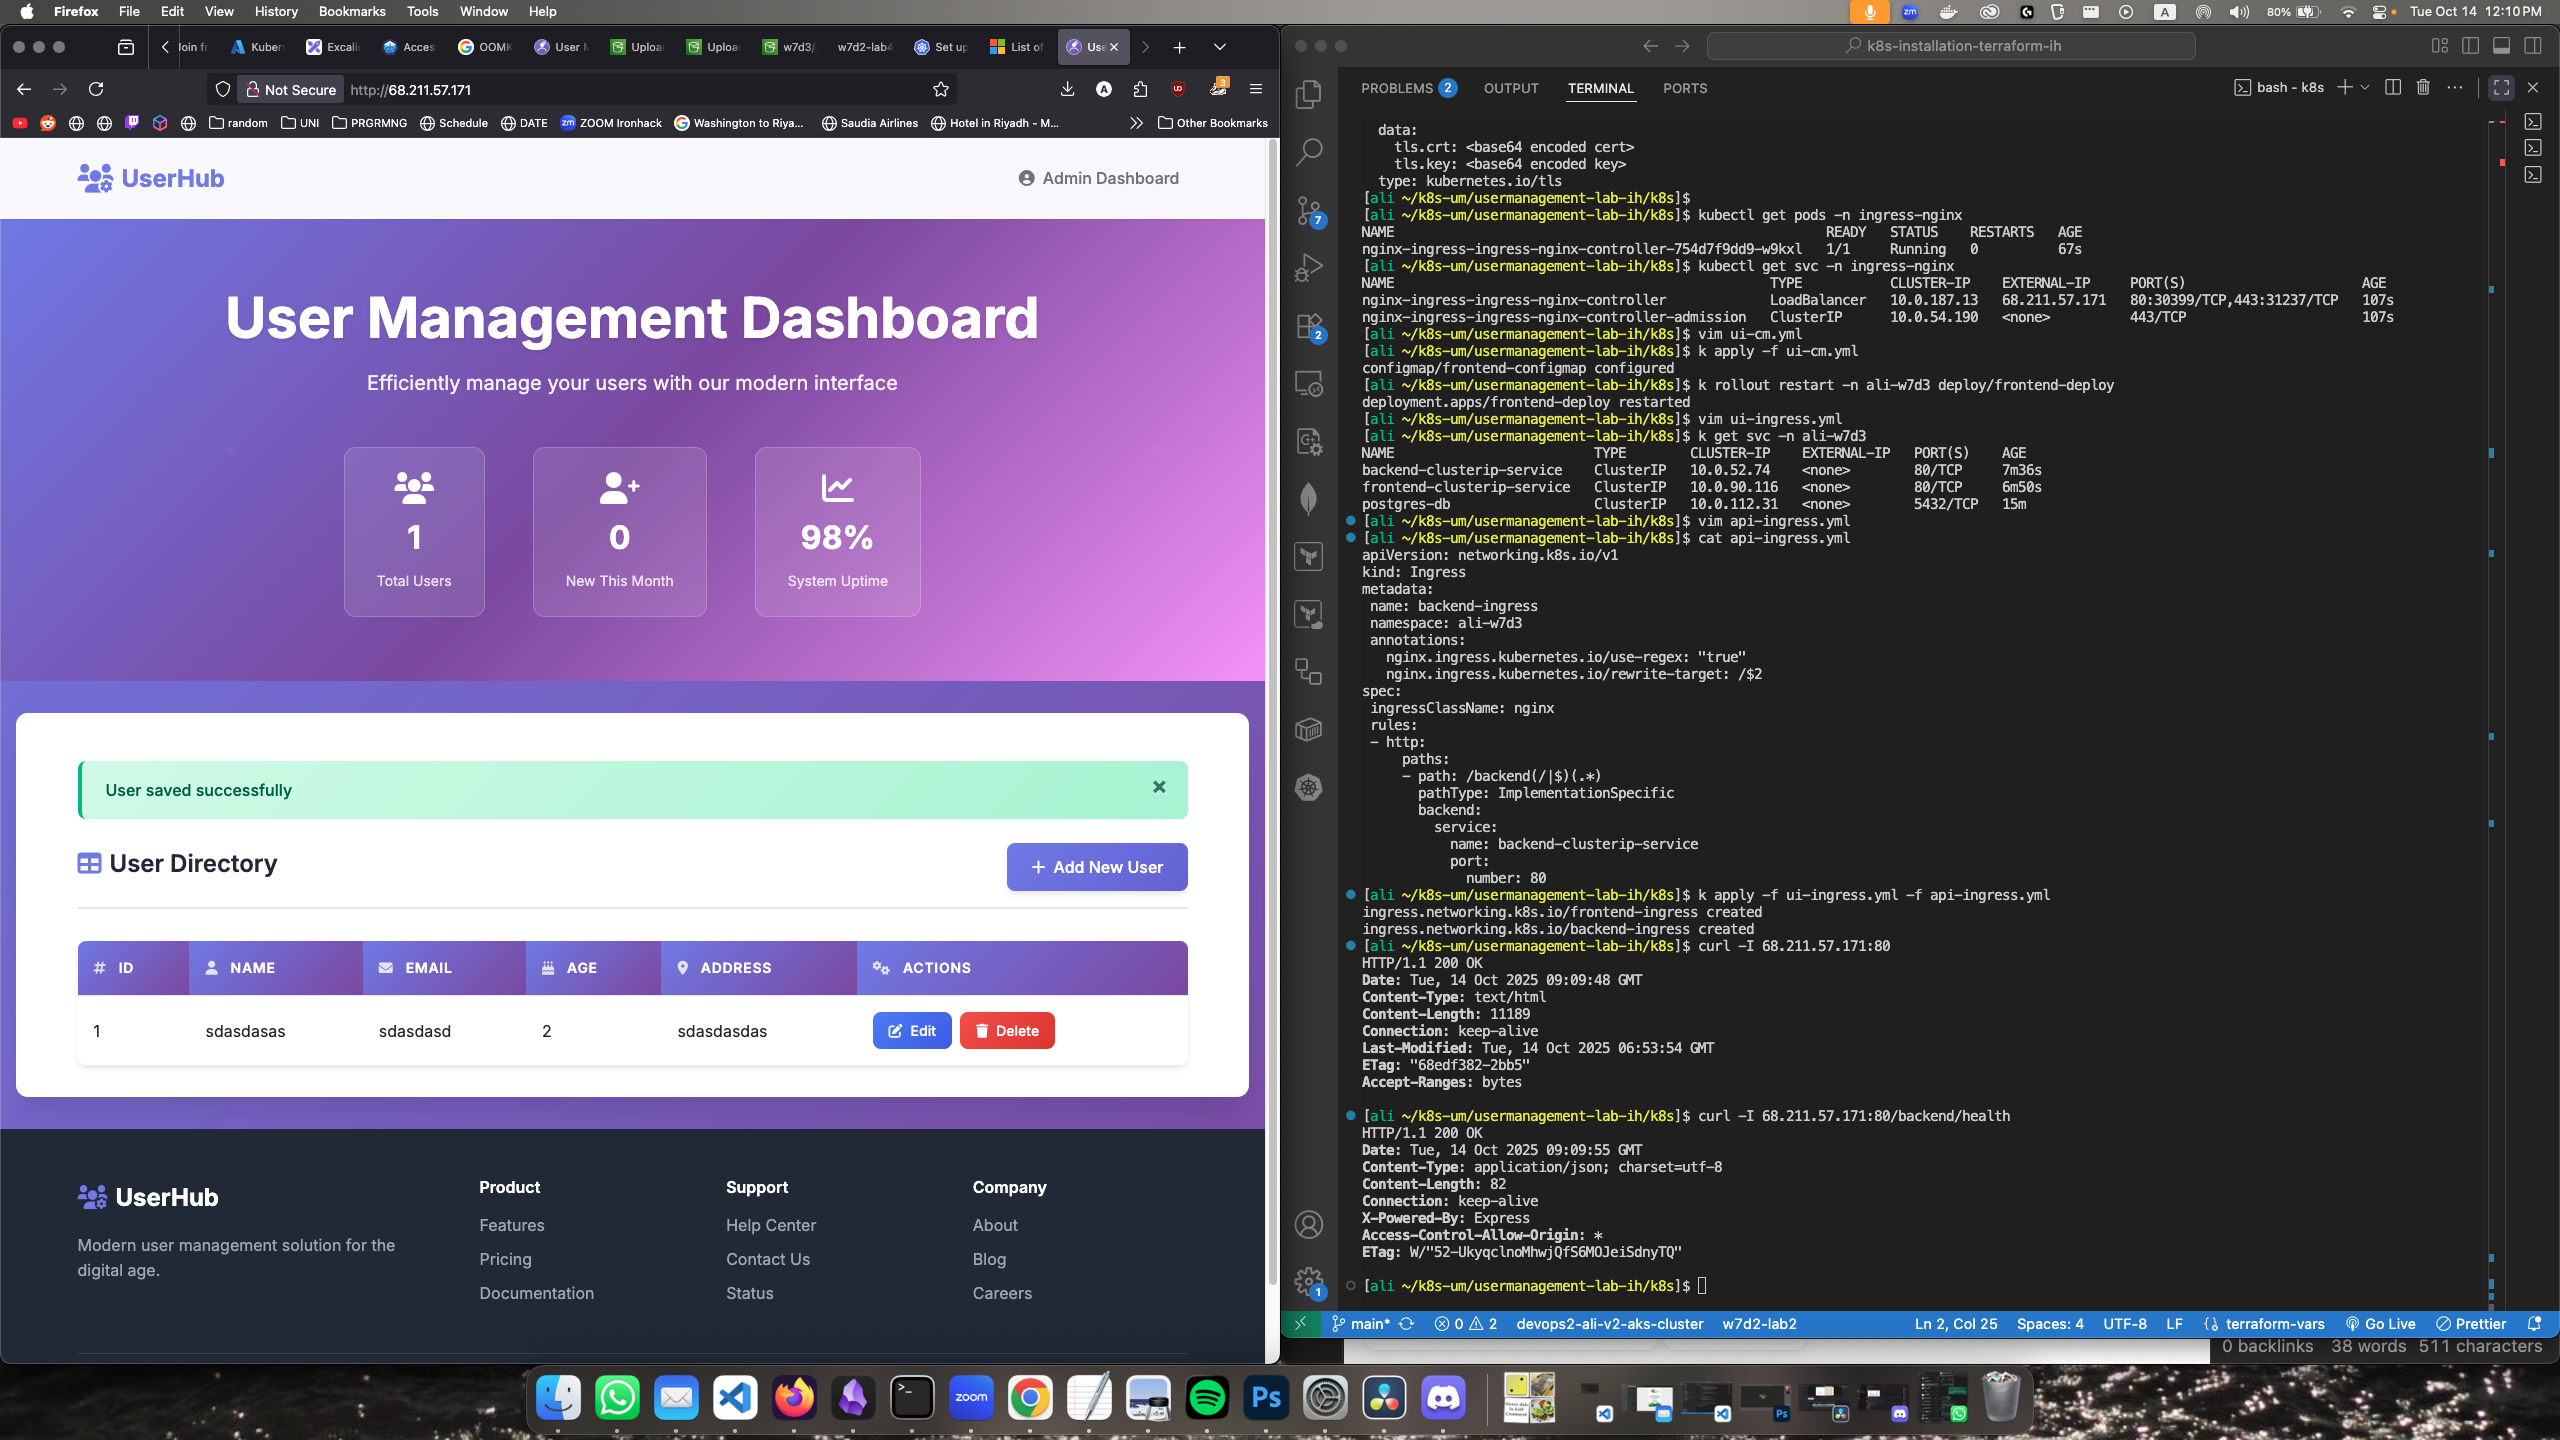Open the Bookmarks menu in menu bar
Viewport: 2560px width, 1440px height.
point(351,11)
